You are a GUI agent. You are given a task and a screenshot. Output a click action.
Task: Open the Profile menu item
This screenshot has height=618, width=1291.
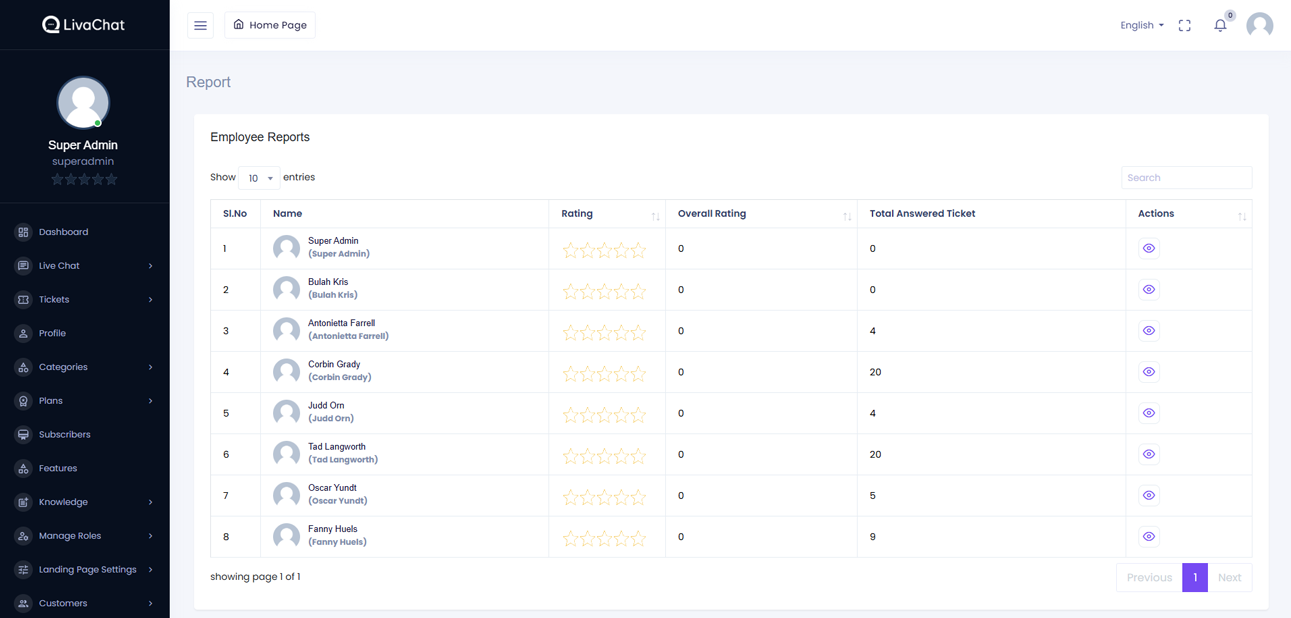(52, 334)
